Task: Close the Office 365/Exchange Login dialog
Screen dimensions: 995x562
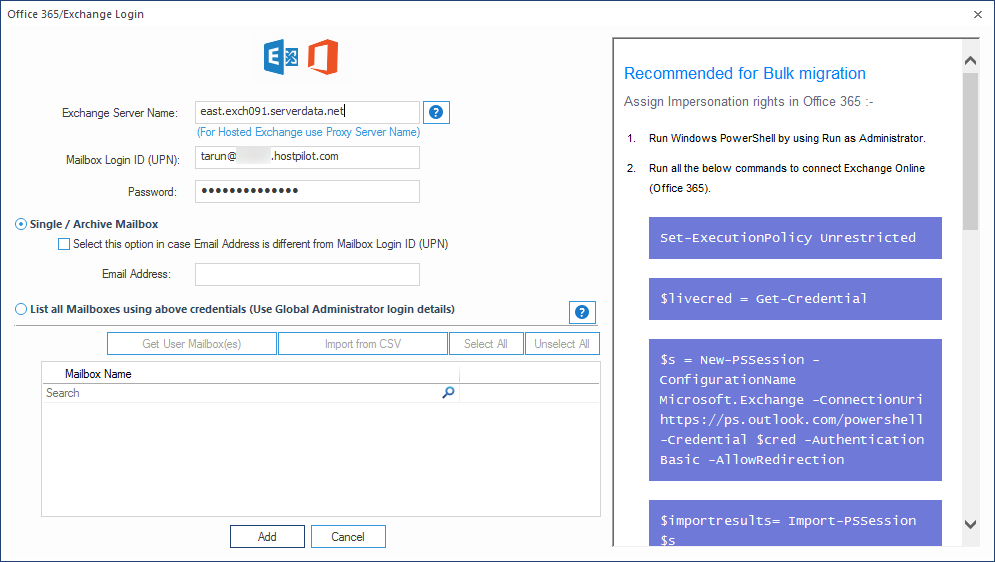Action: click(x=978, y=15)
